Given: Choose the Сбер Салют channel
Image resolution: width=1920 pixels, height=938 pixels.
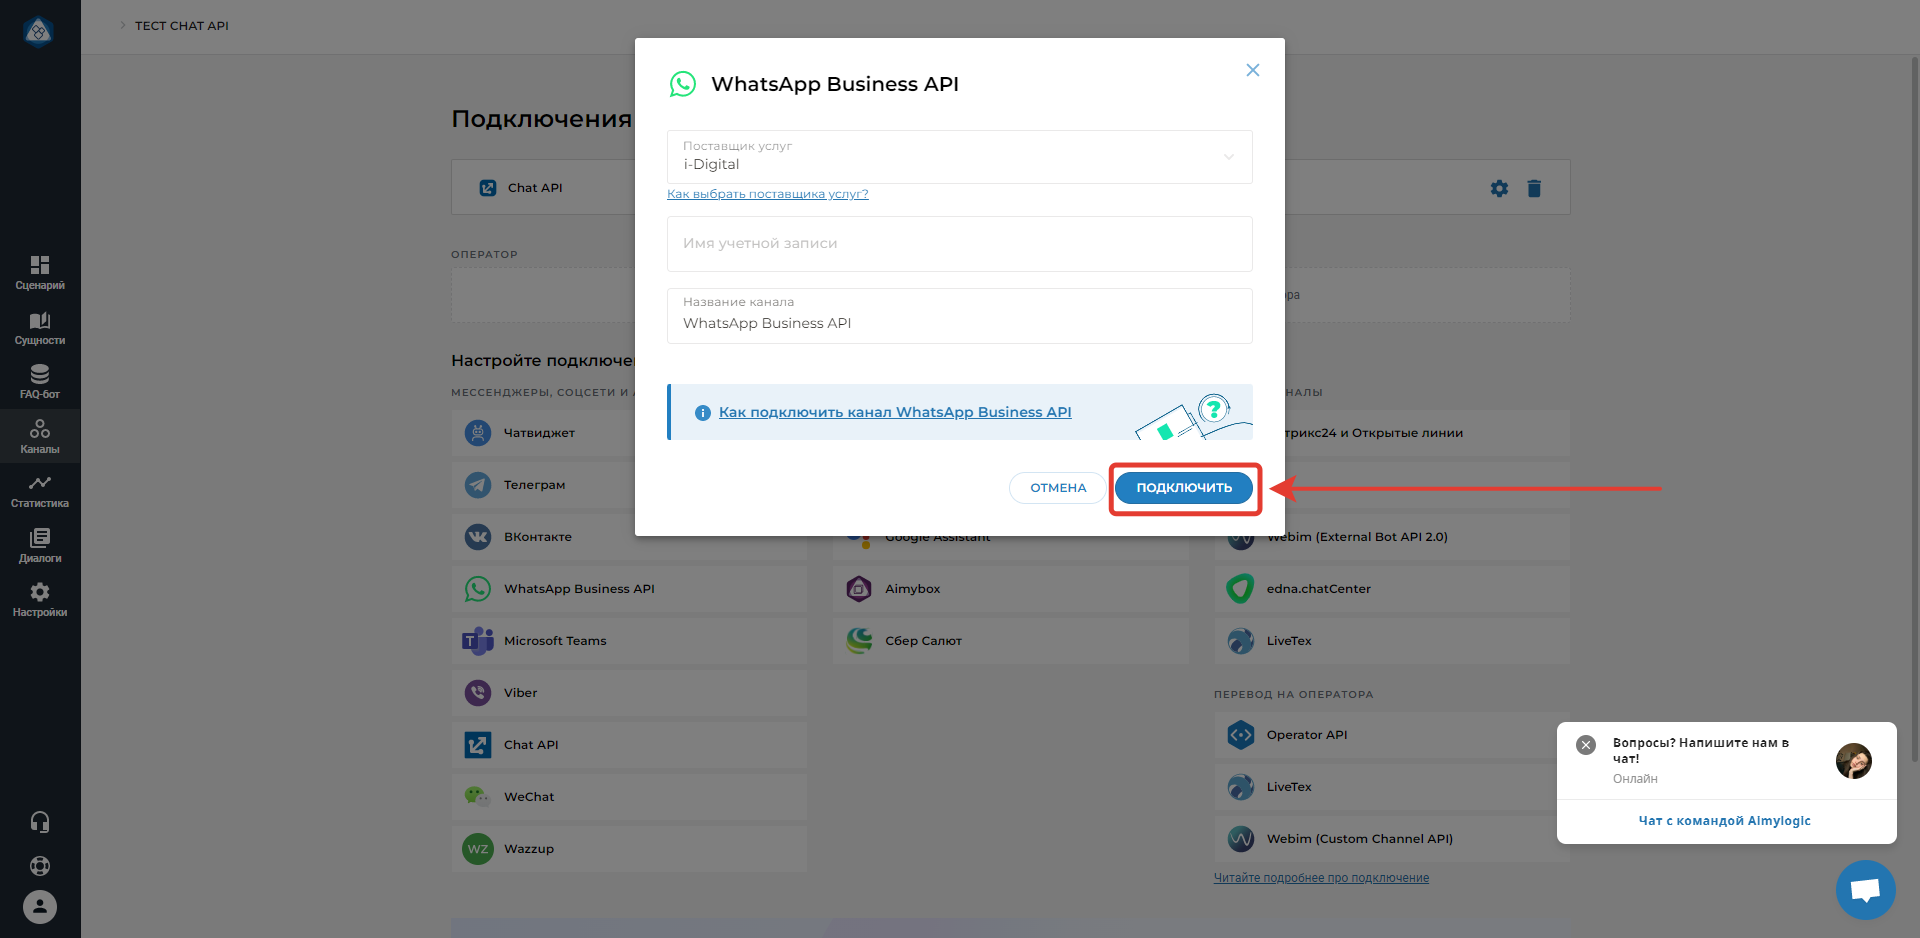Looking at the screenshot, I should click(1011, 641).
